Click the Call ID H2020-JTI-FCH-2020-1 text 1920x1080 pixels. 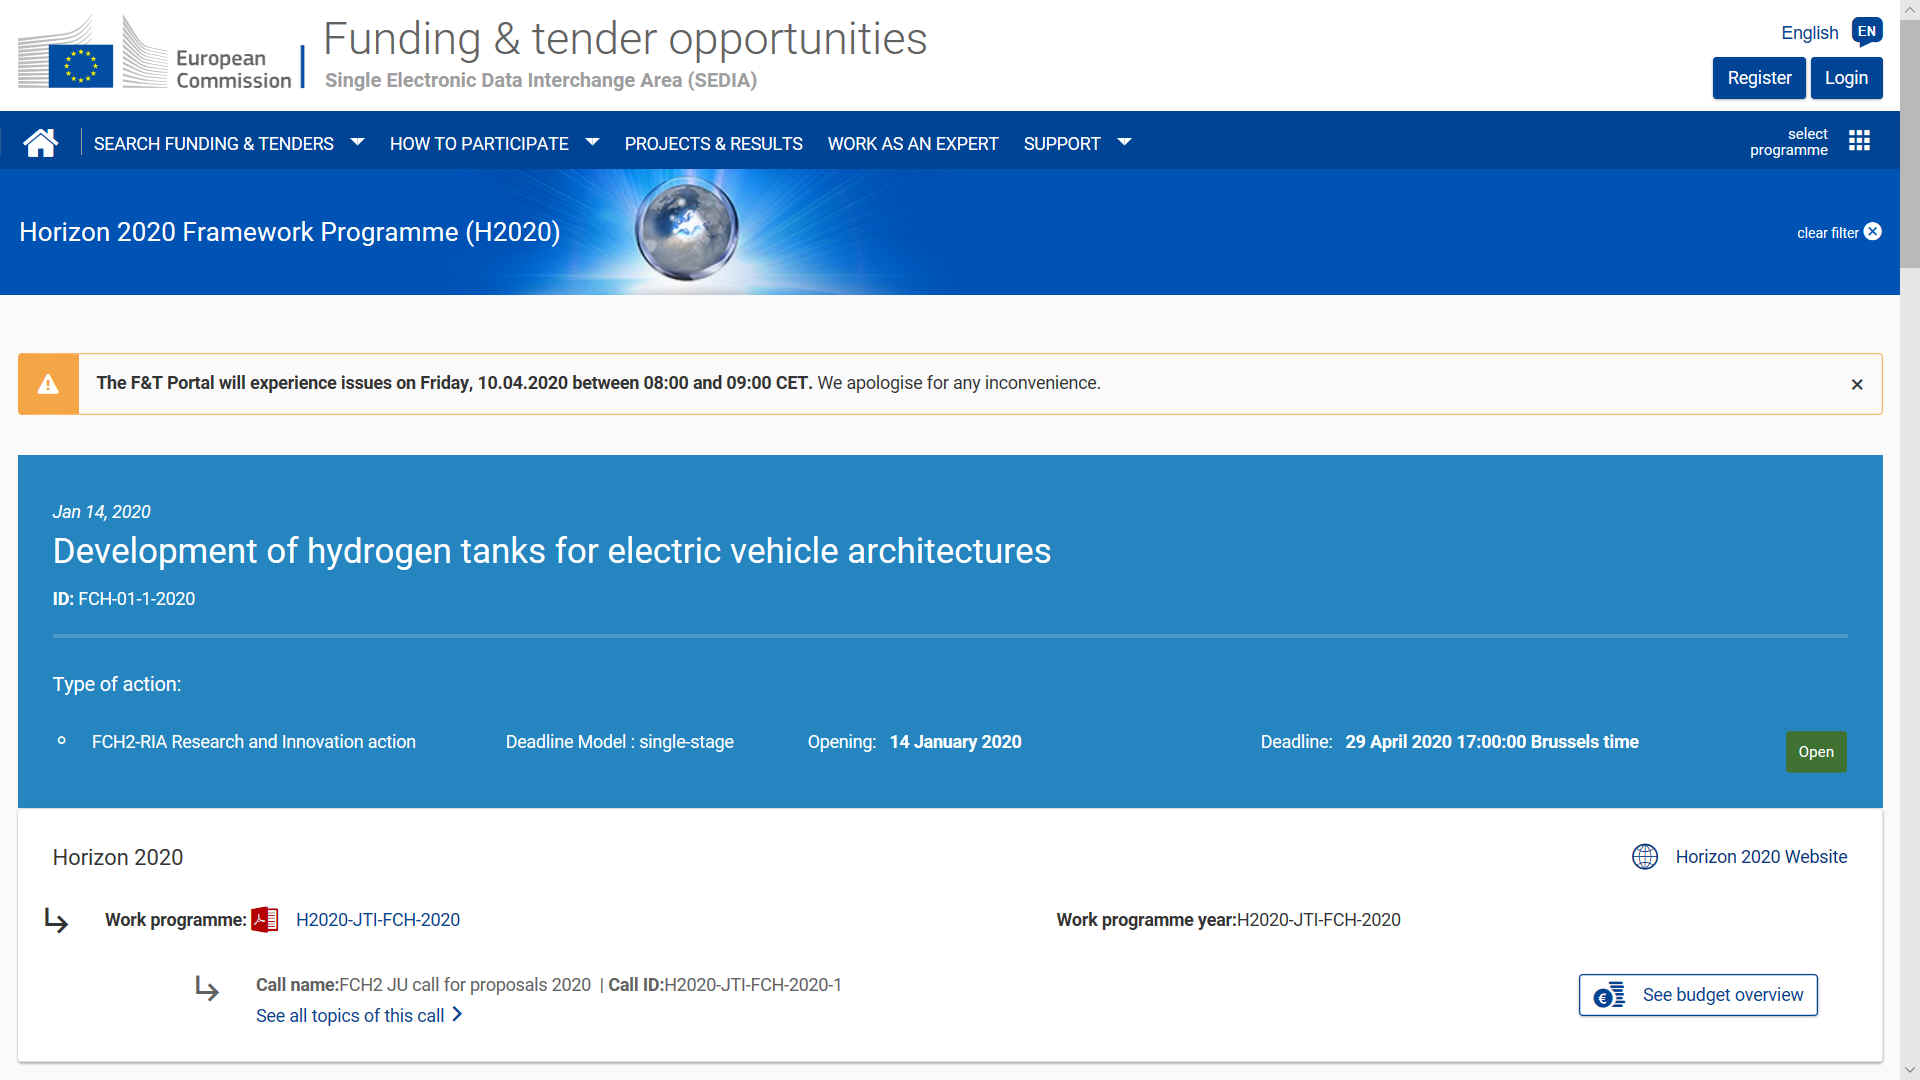tap(725, 985)
